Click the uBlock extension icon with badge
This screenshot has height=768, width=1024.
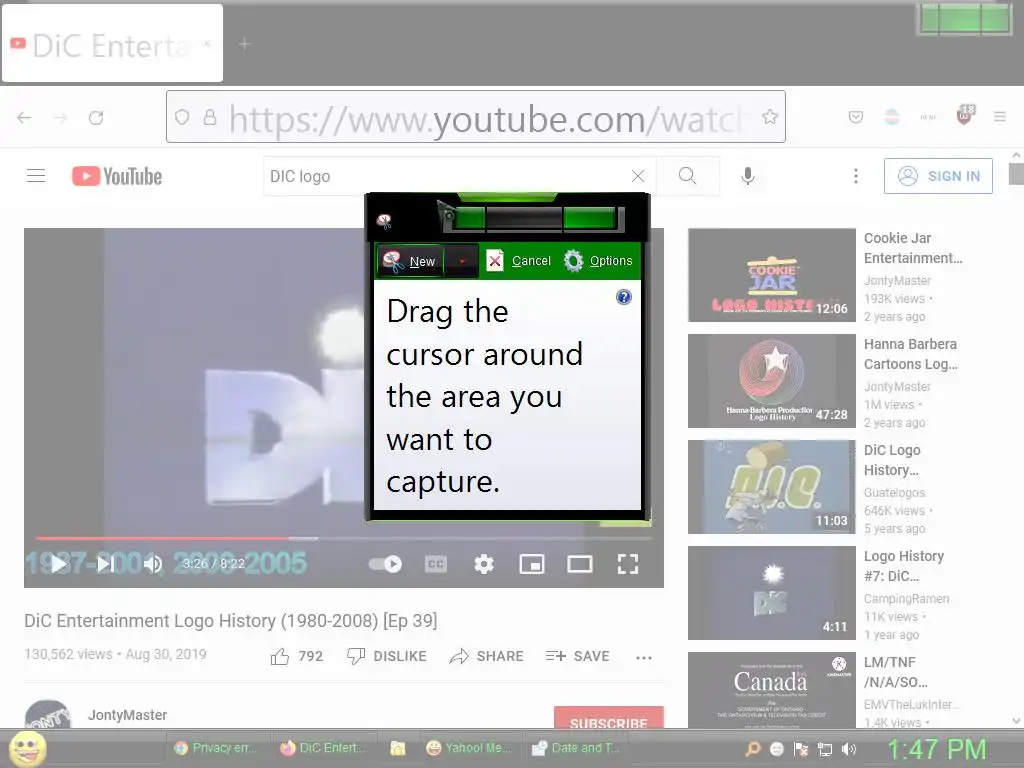965,115
